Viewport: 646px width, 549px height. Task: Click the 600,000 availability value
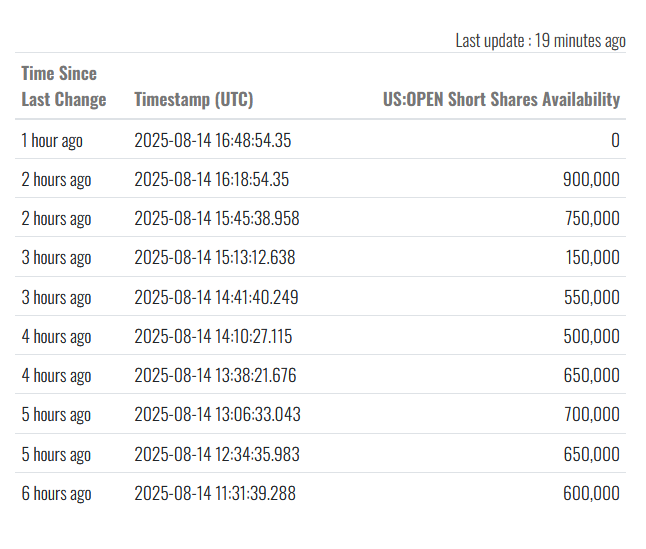591,493
